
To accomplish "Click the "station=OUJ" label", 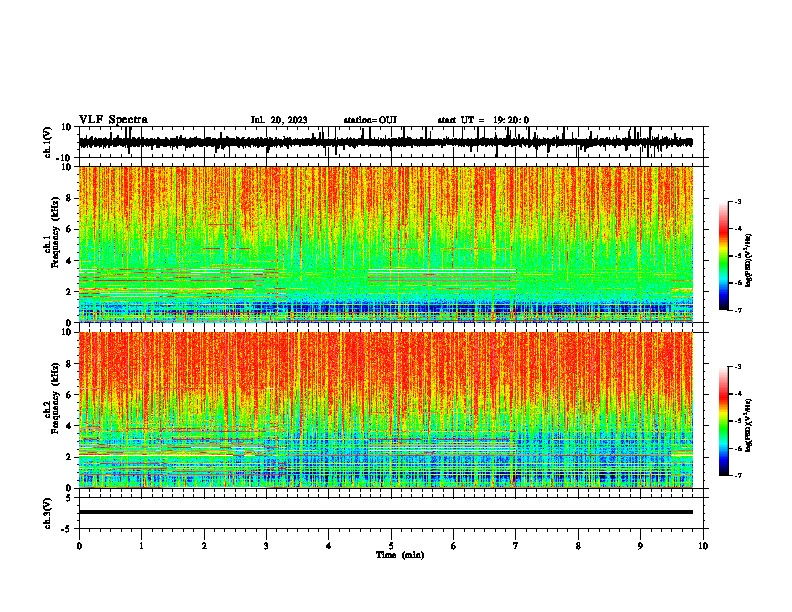I will coord(370,120).
